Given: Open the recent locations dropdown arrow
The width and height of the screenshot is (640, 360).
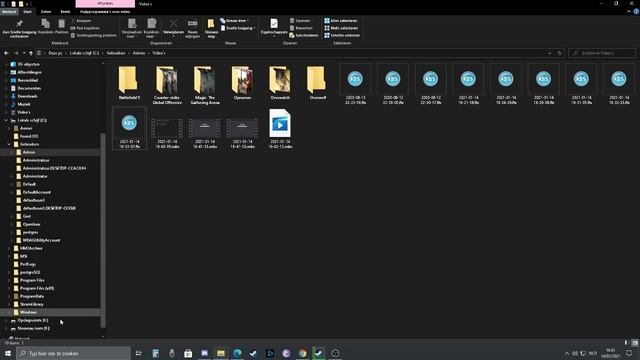Looking at the screenshot, I should pyautogui.click(x=24, y=53).
